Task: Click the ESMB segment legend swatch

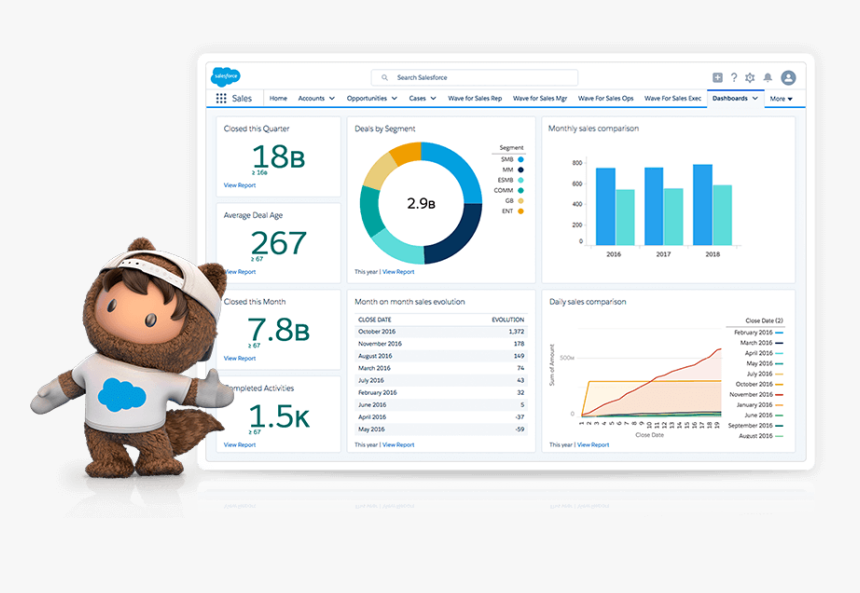Action: [520, 180]
